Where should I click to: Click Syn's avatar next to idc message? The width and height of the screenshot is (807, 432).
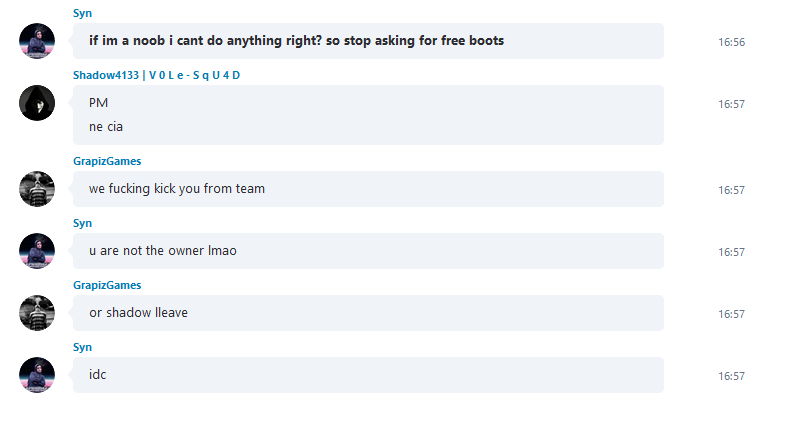coord(37,375)
